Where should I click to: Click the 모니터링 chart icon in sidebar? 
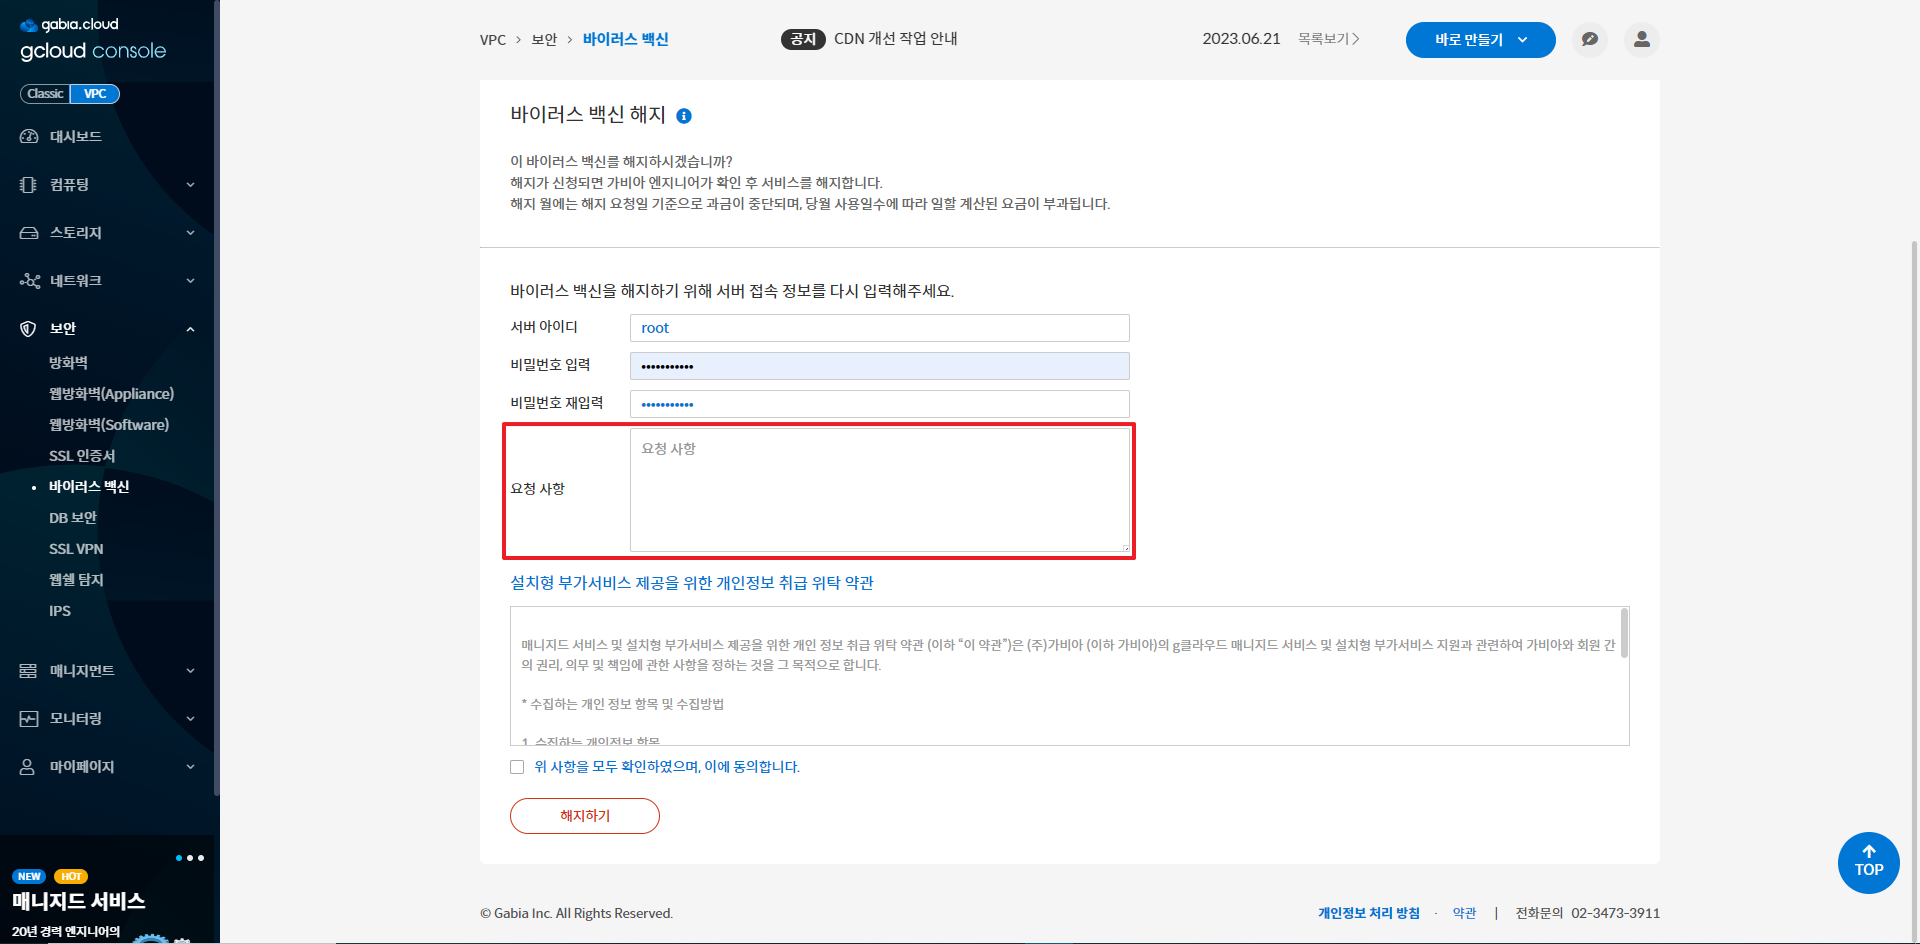pyautogui.click(x=29, y=719)
